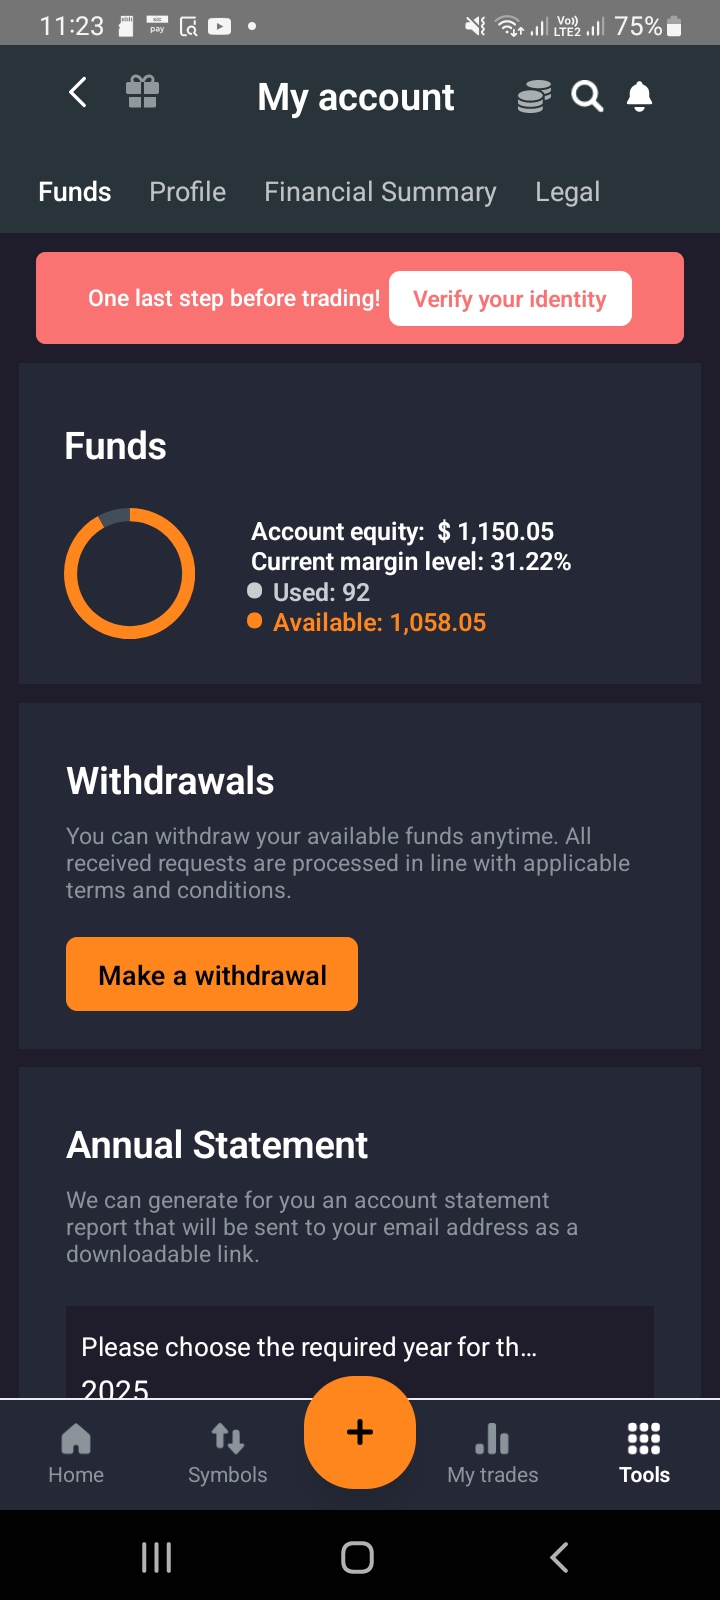Tap Make a withdrawal button
The width and height of the screenshot is (720, 1600).
[212, 974]
